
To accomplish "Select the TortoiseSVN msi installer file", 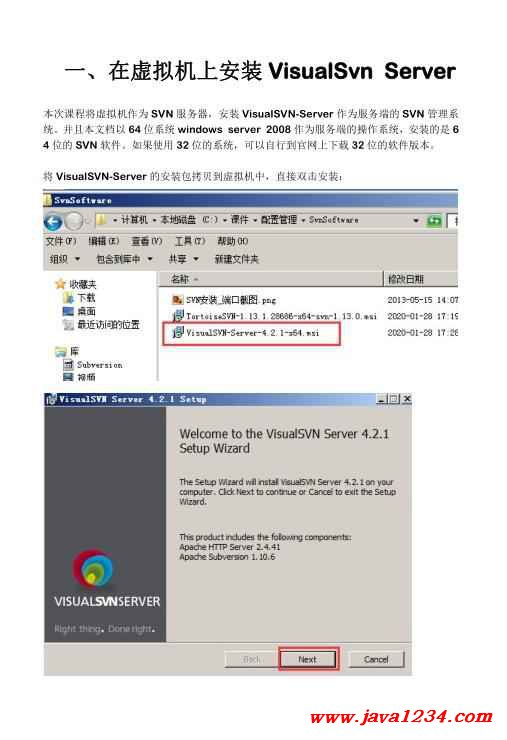I will (x=275, y=316).
